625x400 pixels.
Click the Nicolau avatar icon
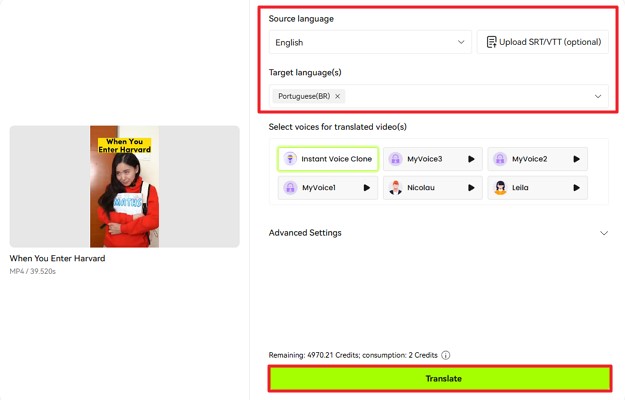click(x=395, y=188)
